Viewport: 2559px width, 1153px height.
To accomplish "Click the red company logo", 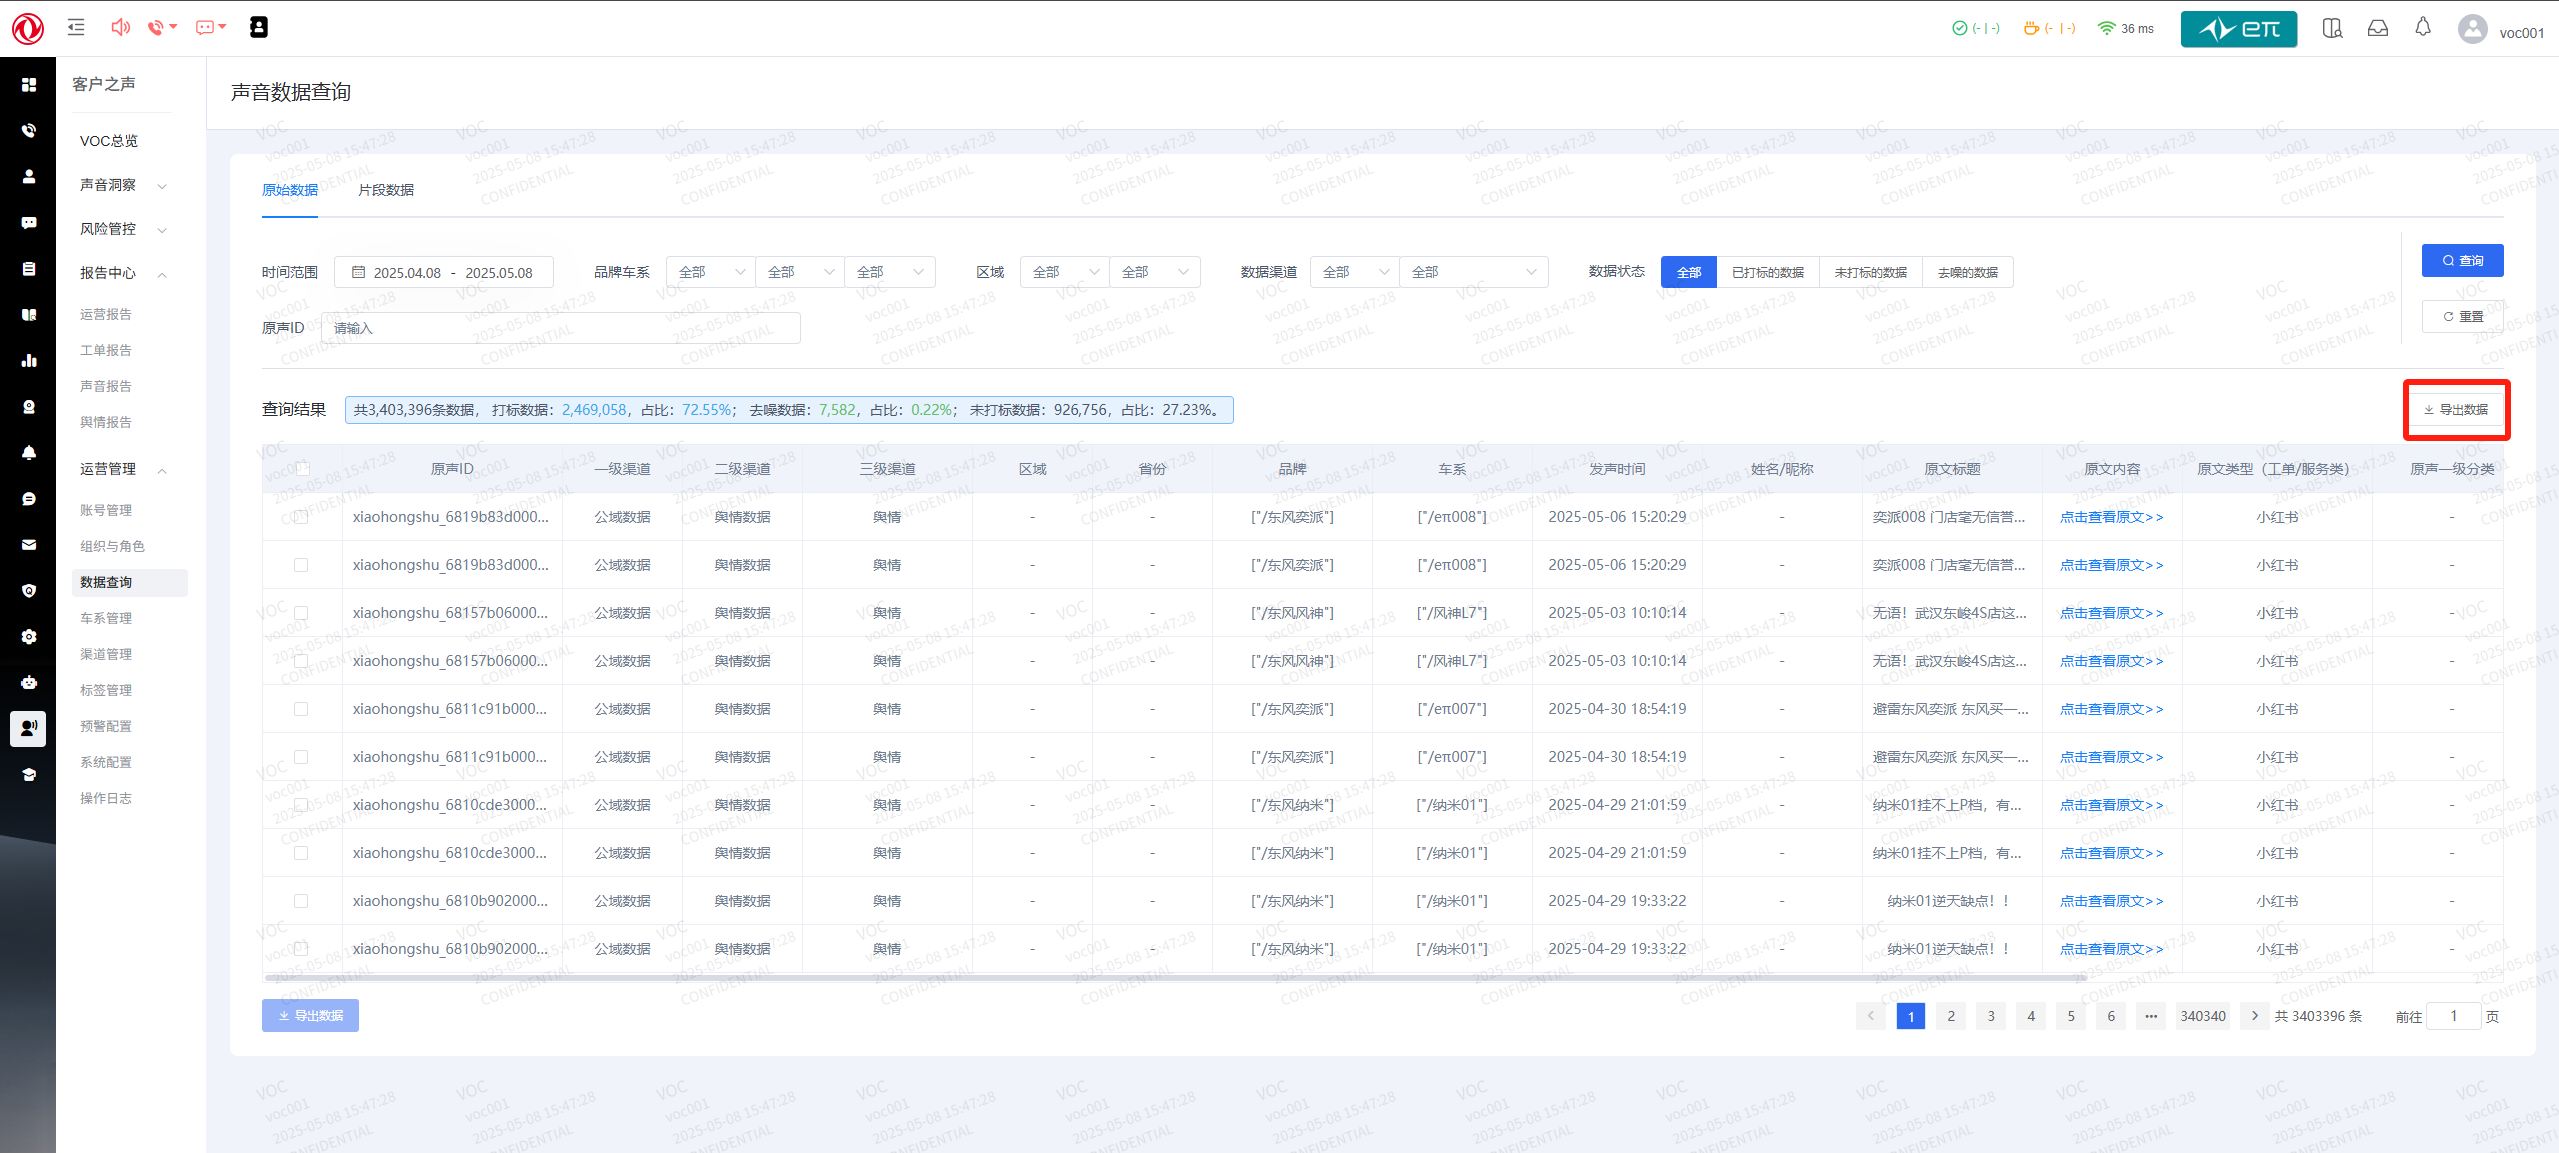I will (28, 29).
